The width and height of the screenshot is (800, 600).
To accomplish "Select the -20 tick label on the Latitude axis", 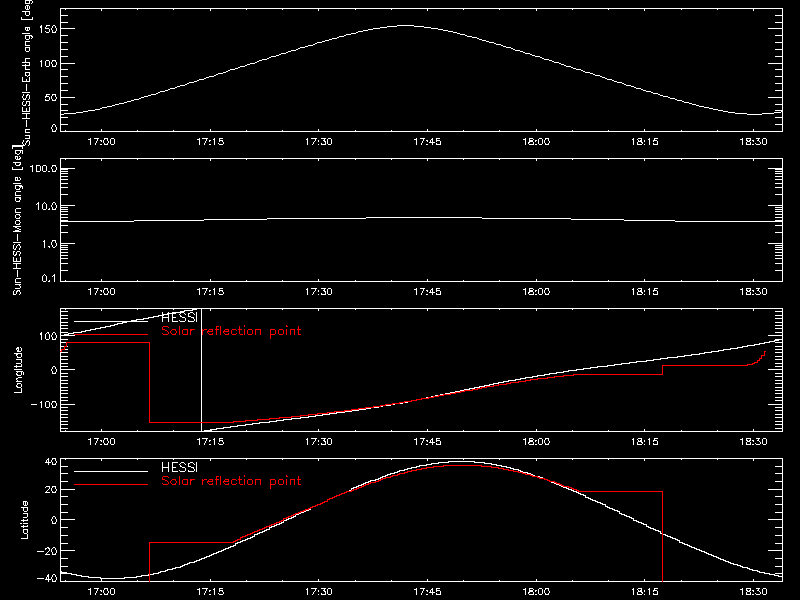I will click(x=47, y=551).
